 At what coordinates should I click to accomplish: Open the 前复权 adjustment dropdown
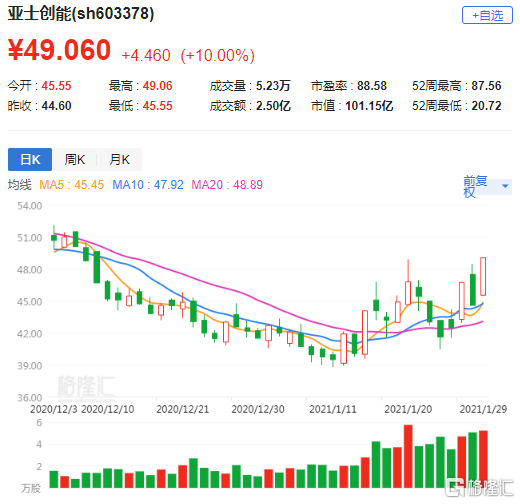tap(487, 186)
